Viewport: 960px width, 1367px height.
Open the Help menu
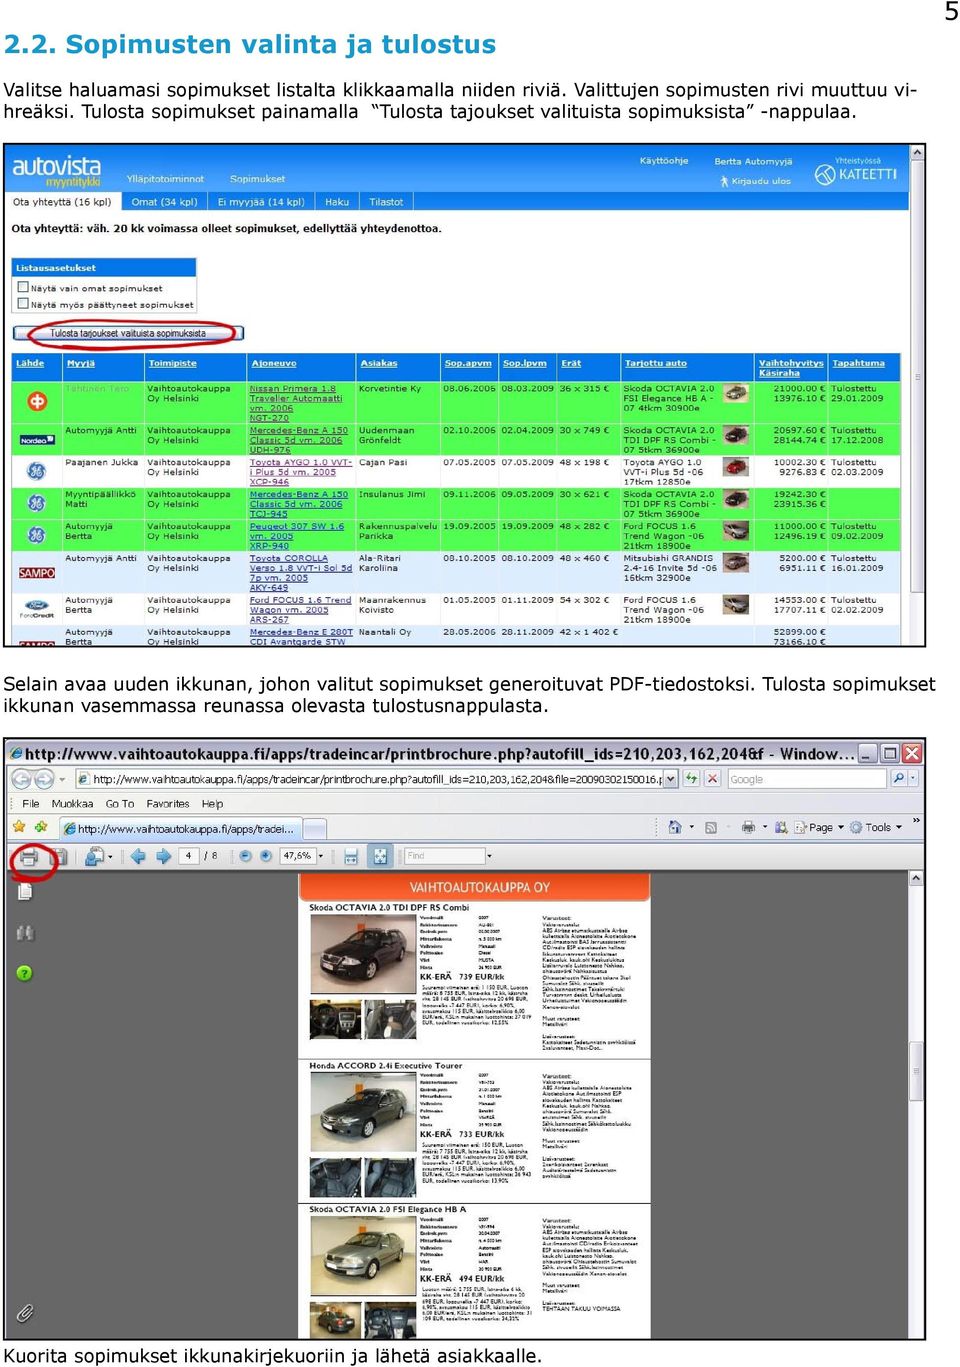click(x=212, y=803)
